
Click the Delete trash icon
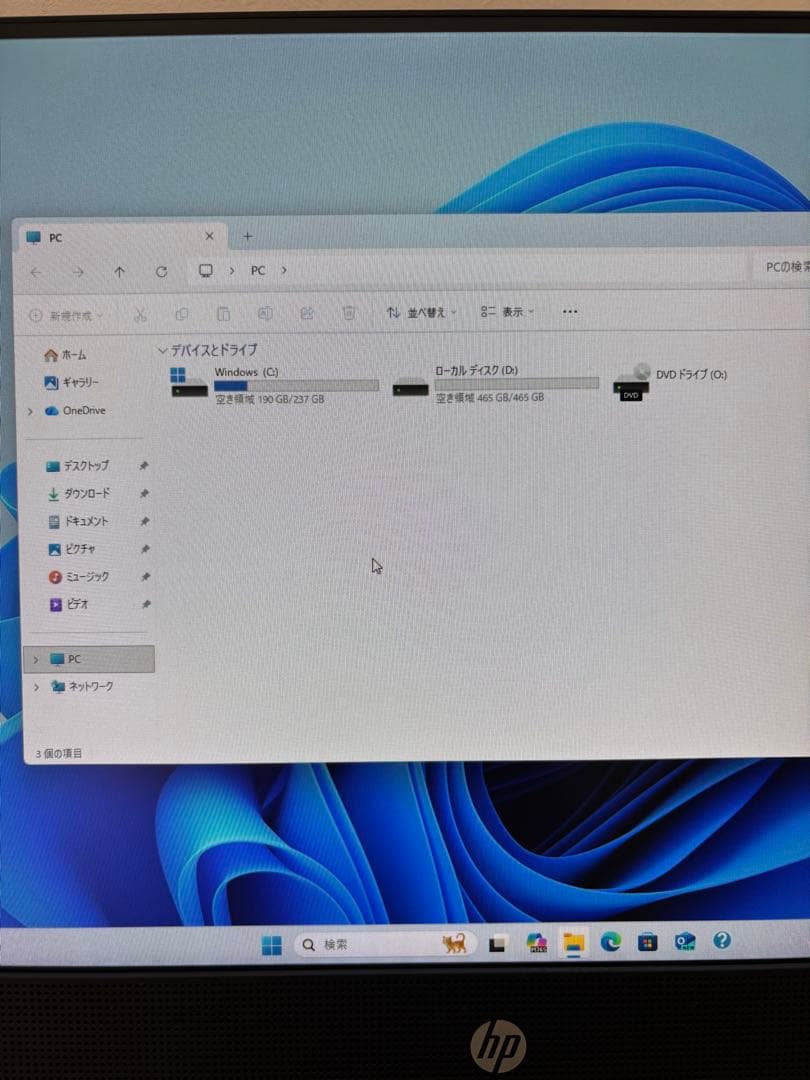(349, 313)
